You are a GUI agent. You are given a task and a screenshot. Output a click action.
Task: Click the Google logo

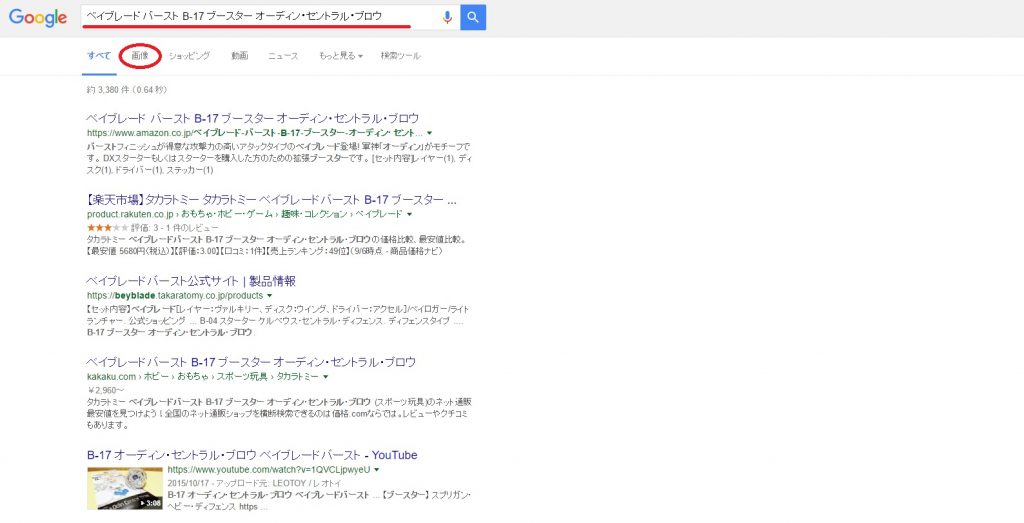tap(38, 18)
